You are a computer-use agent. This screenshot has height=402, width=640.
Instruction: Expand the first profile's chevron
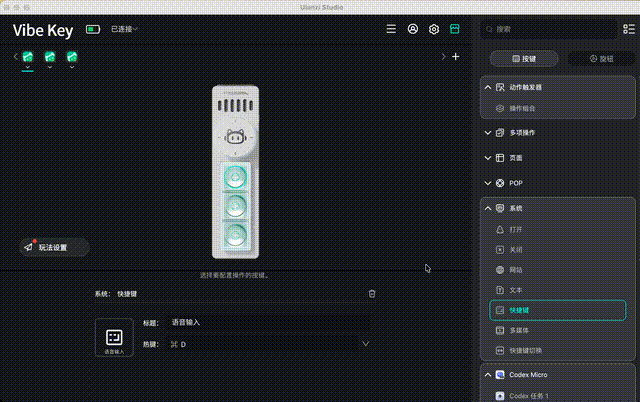point(28,67)
